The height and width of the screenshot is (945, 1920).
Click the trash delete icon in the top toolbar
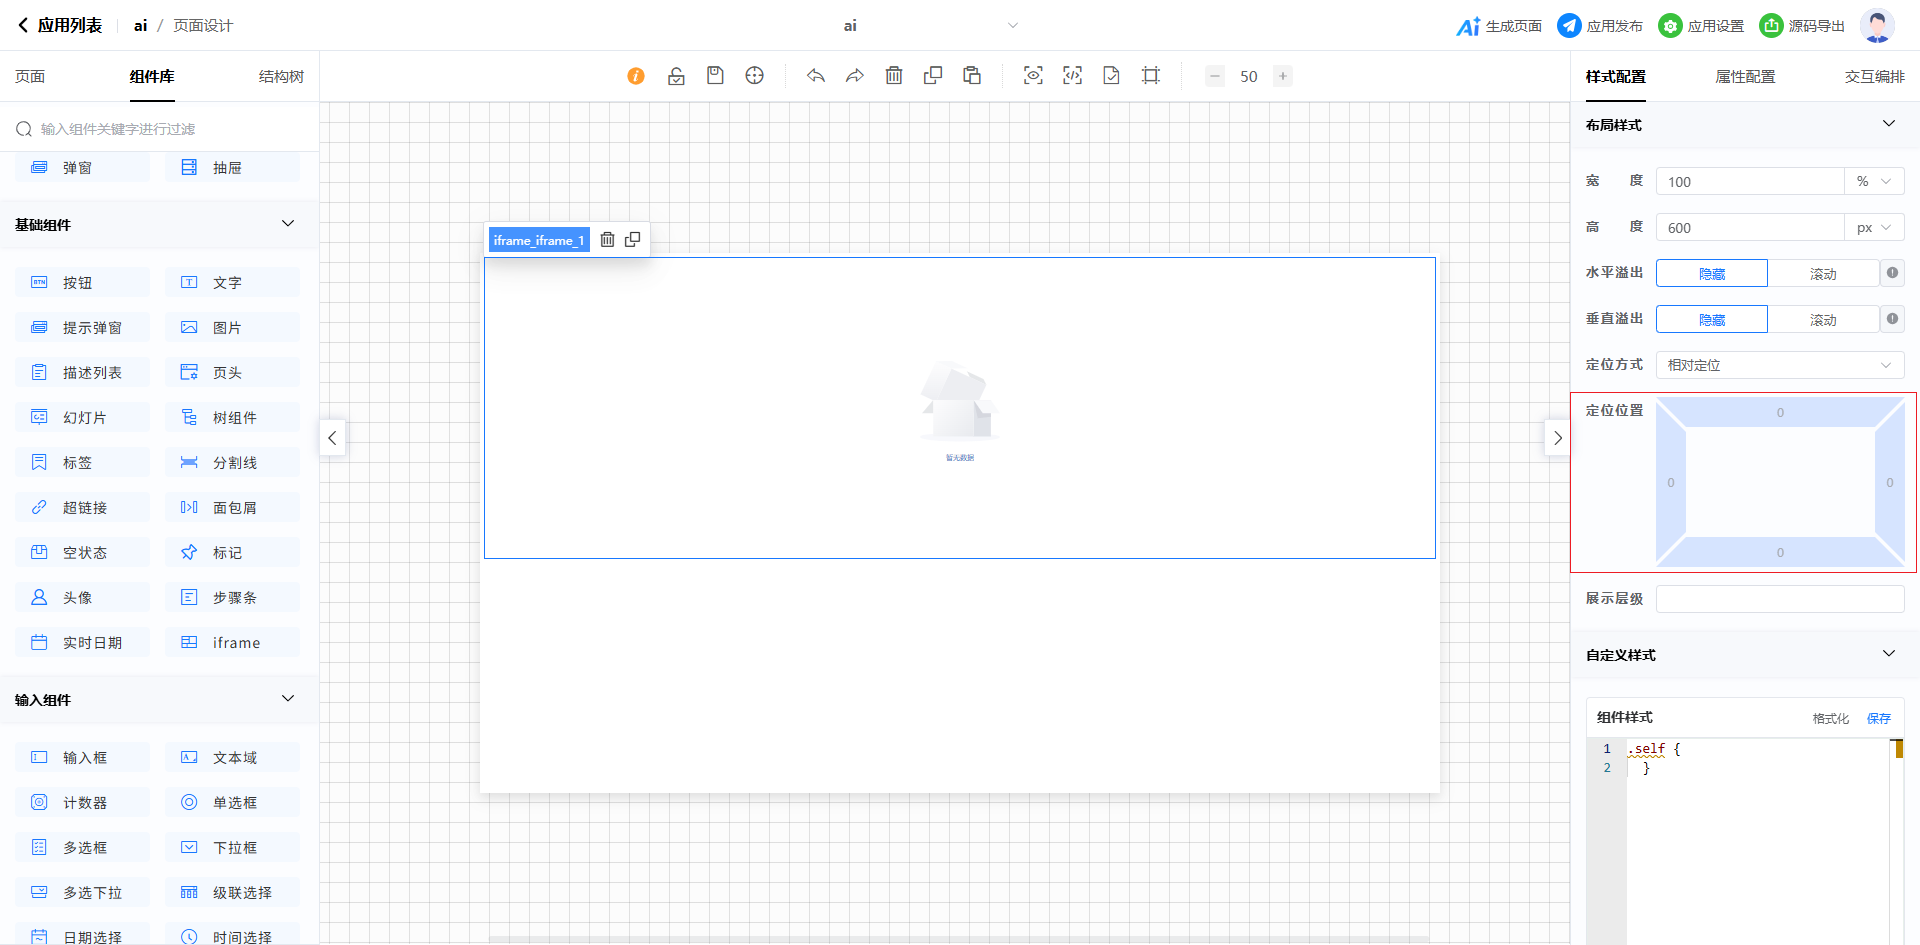coord(894,76)
